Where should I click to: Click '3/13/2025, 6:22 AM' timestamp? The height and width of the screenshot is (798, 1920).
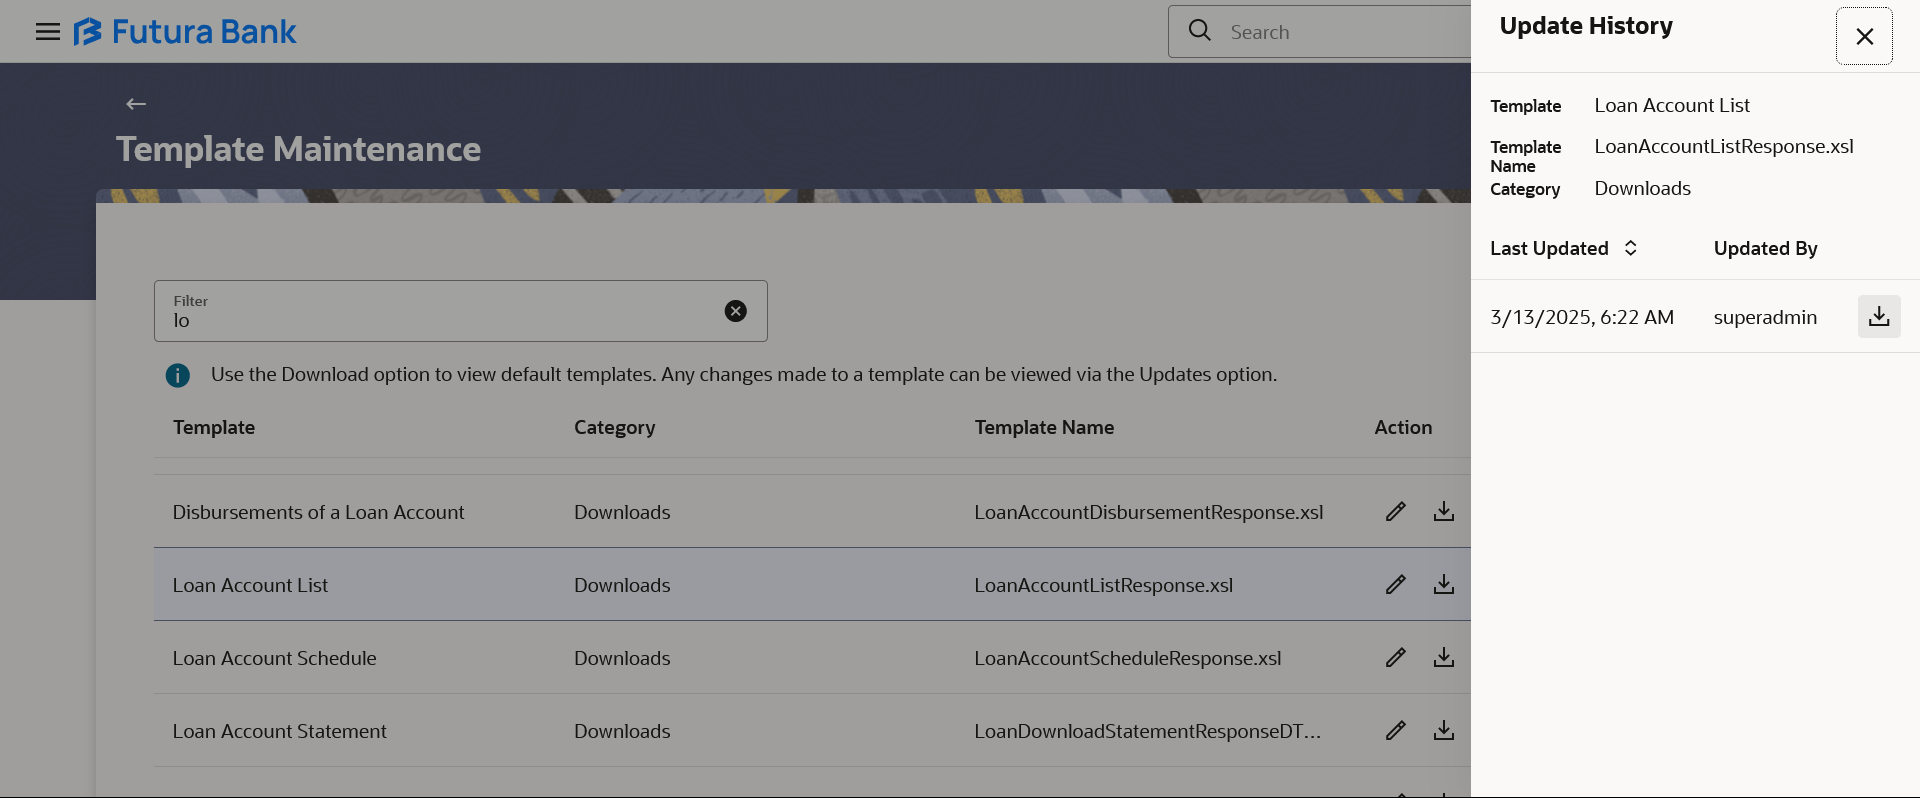coord(1582,317)
